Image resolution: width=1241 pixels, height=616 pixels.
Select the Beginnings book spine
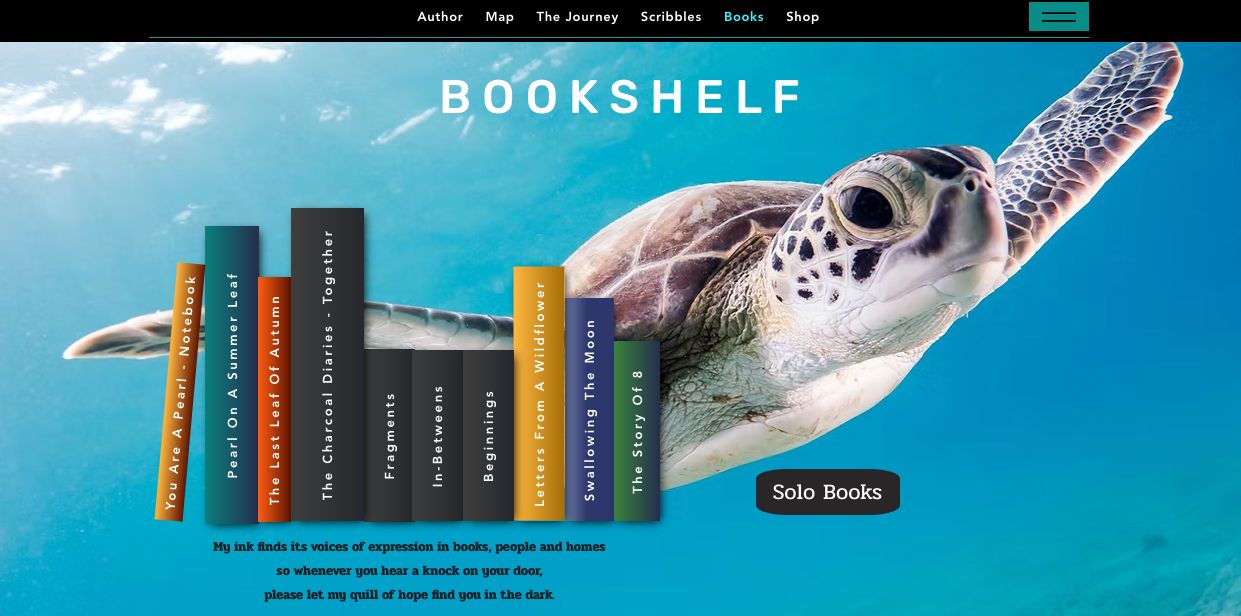point(488,435)
